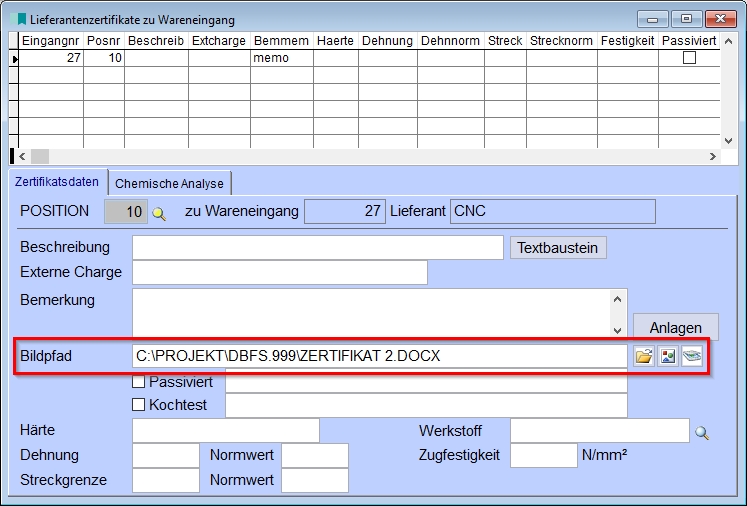
Task: Click magnifier lookup icon next to POSITION
Action: pyautogui.click(x=159, y=213)
